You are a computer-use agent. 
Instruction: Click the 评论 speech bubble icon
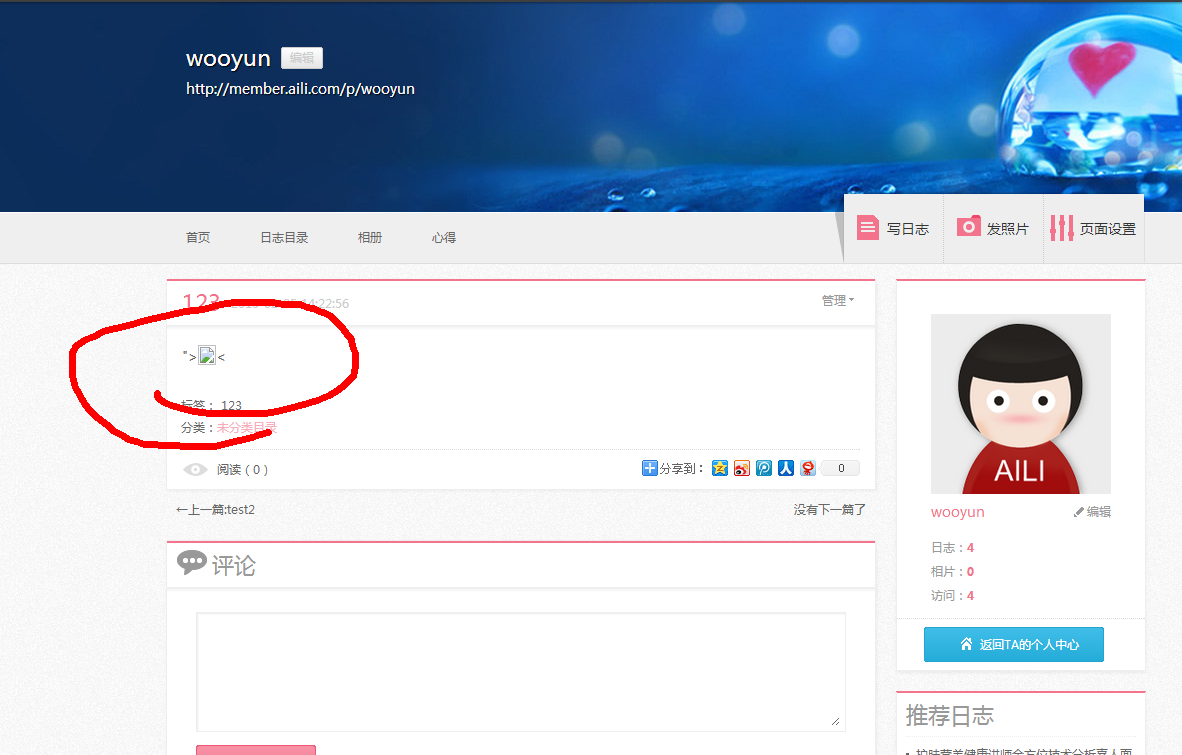pos(191,563)
